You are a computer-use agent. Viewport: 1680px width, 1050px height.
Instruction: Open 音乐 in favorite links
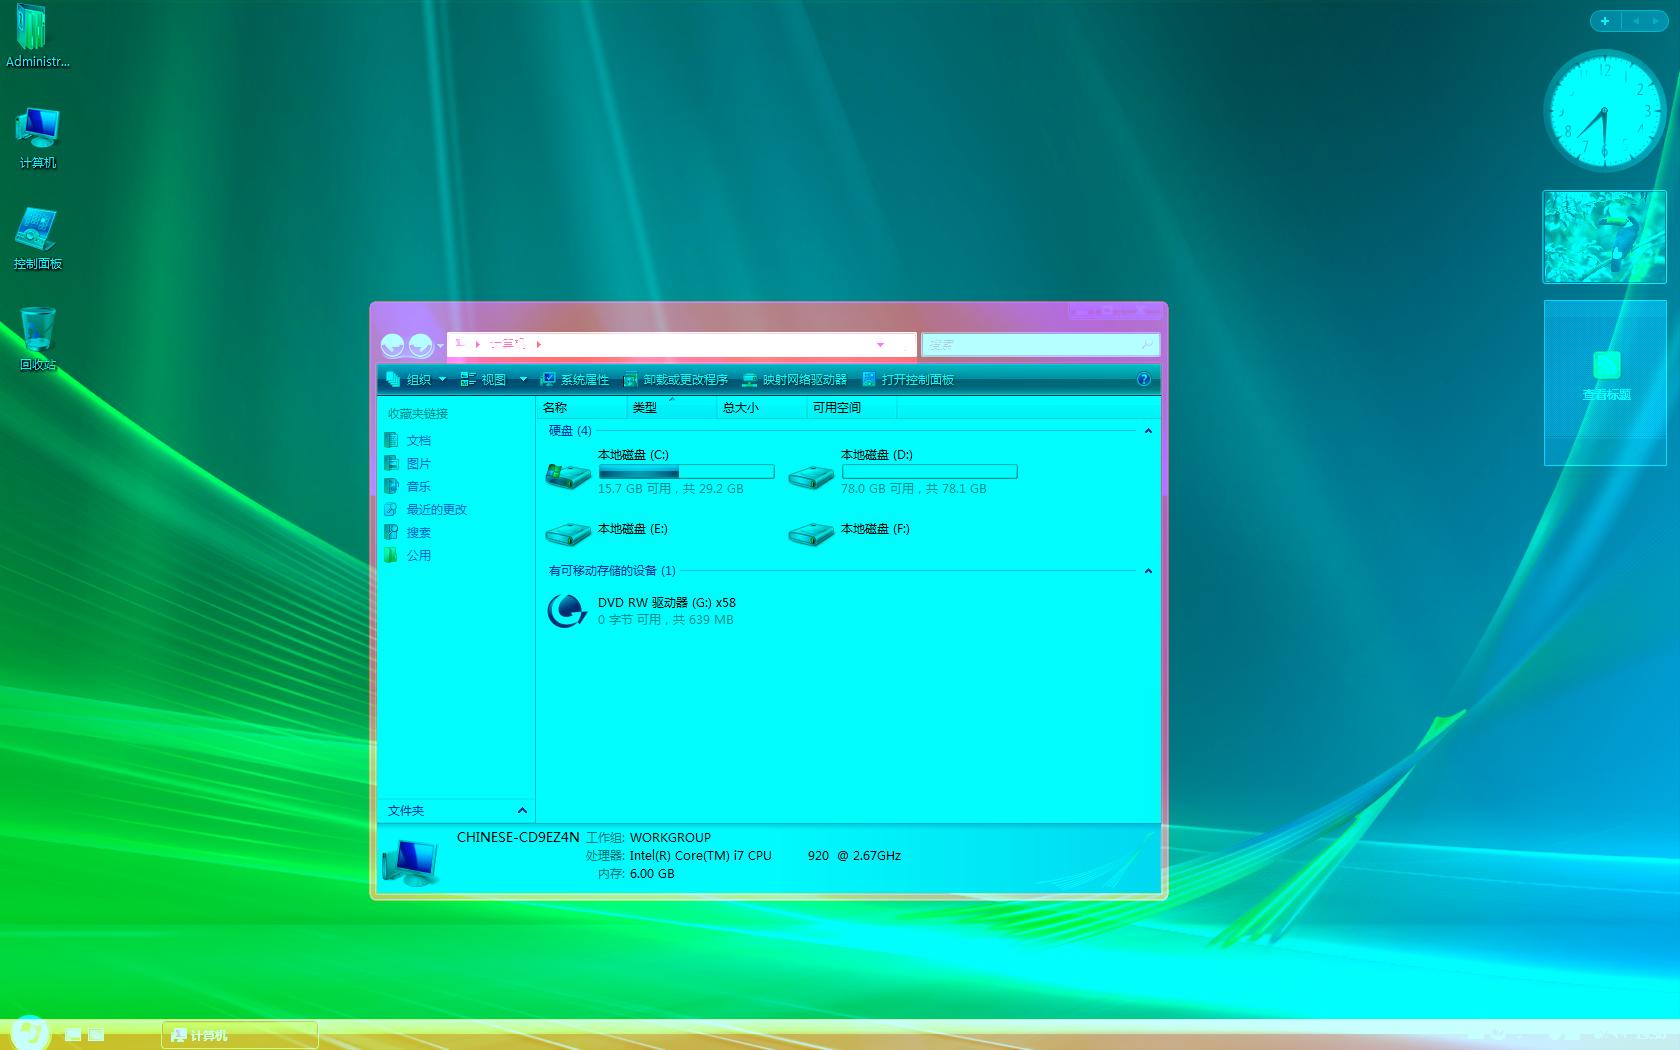tap(408, 486)
